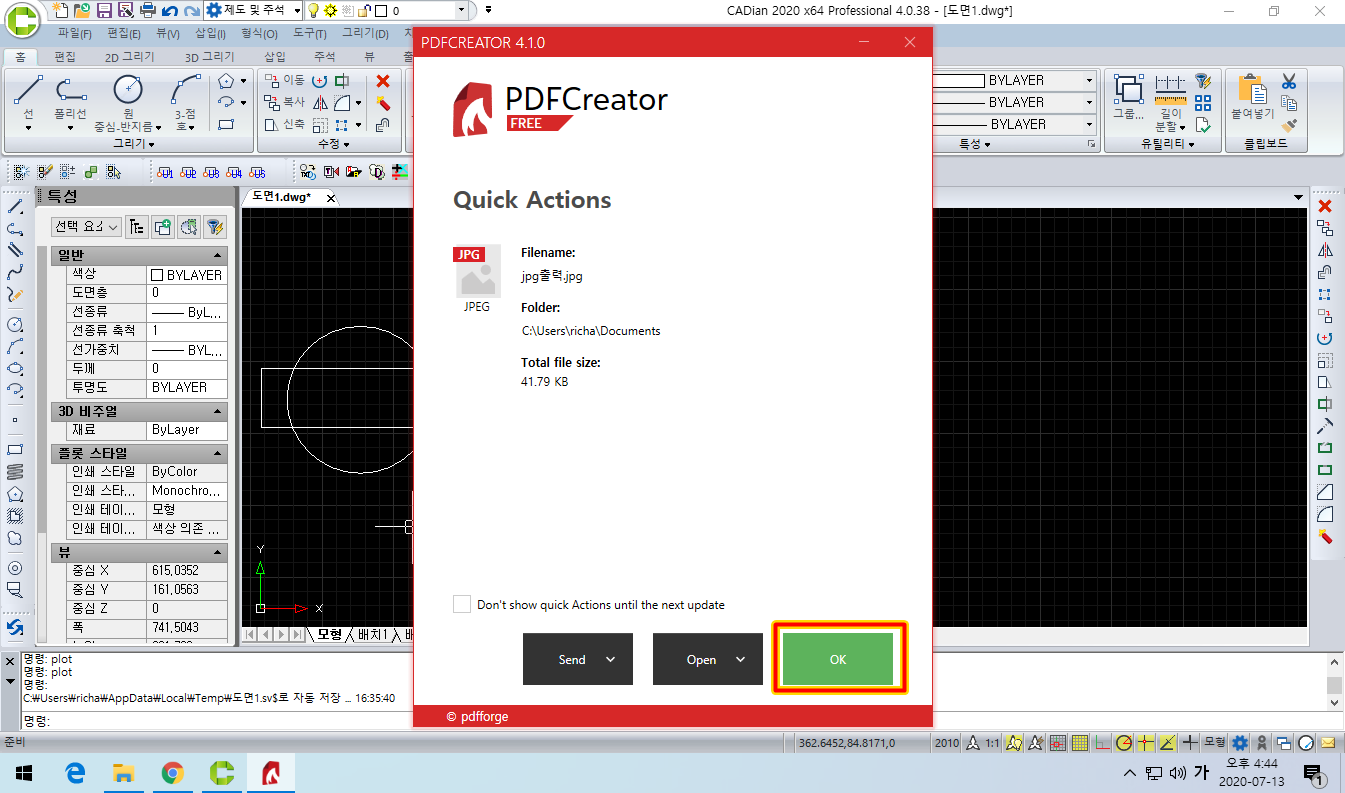Click the Copy (복사) tool in Modify panel

[x=284, y=102]
